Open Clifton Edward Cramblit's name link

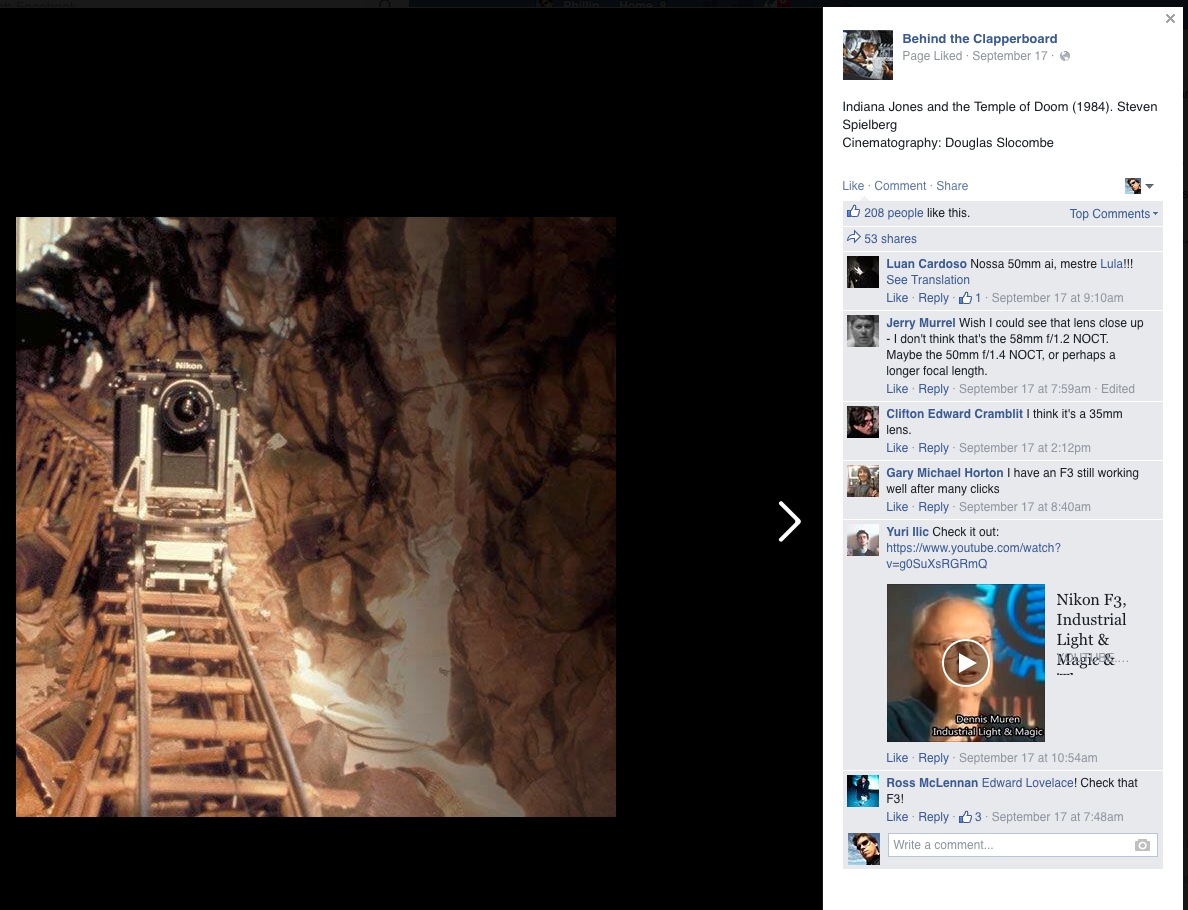point(954,414)
